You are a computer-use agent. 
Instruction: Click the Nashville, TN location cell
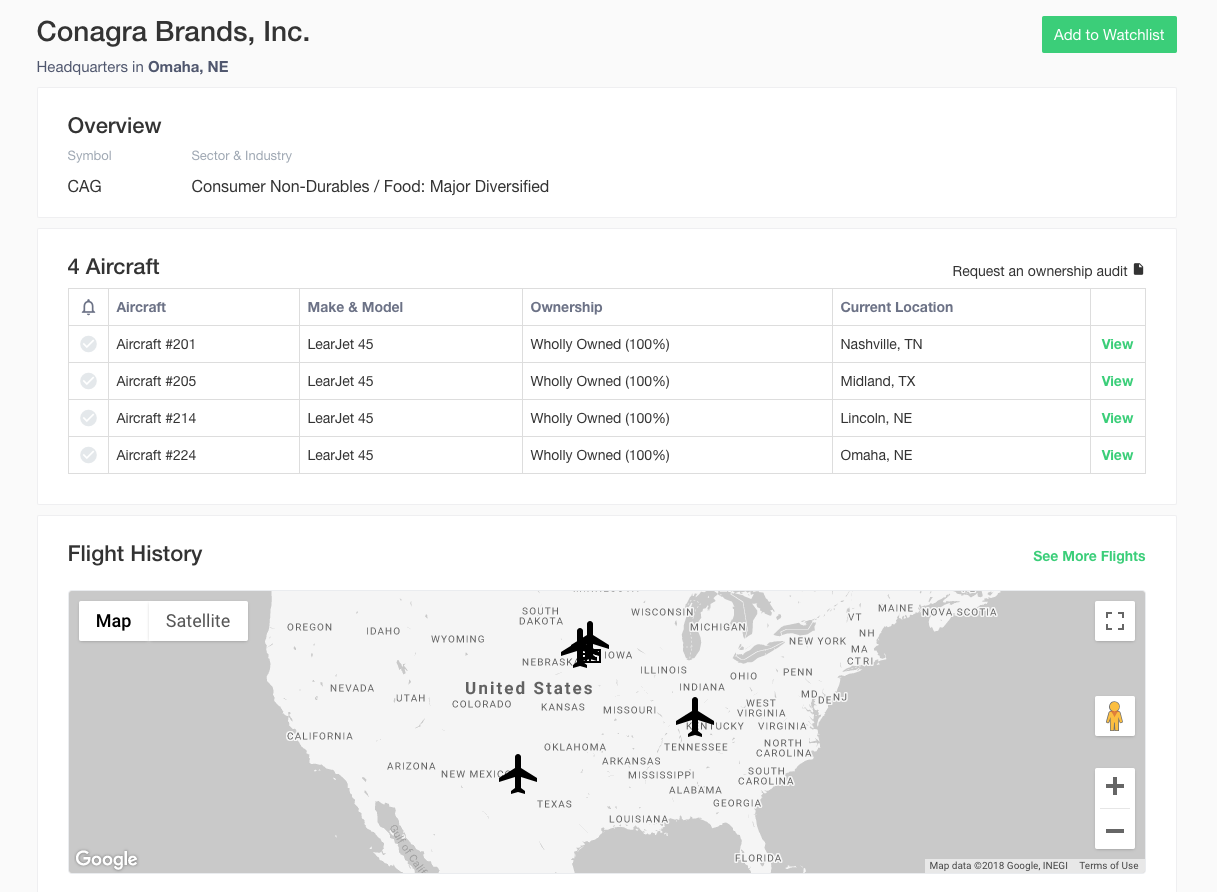tap(960, 344)
